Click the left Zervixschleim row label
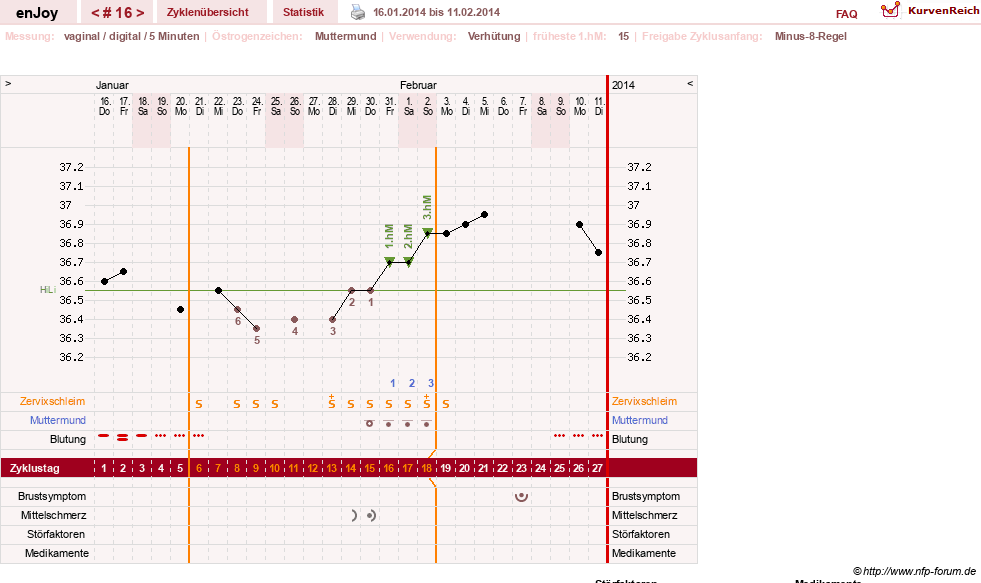The height and width of the screenshot is (583, 981). click(x=53, y=401)
